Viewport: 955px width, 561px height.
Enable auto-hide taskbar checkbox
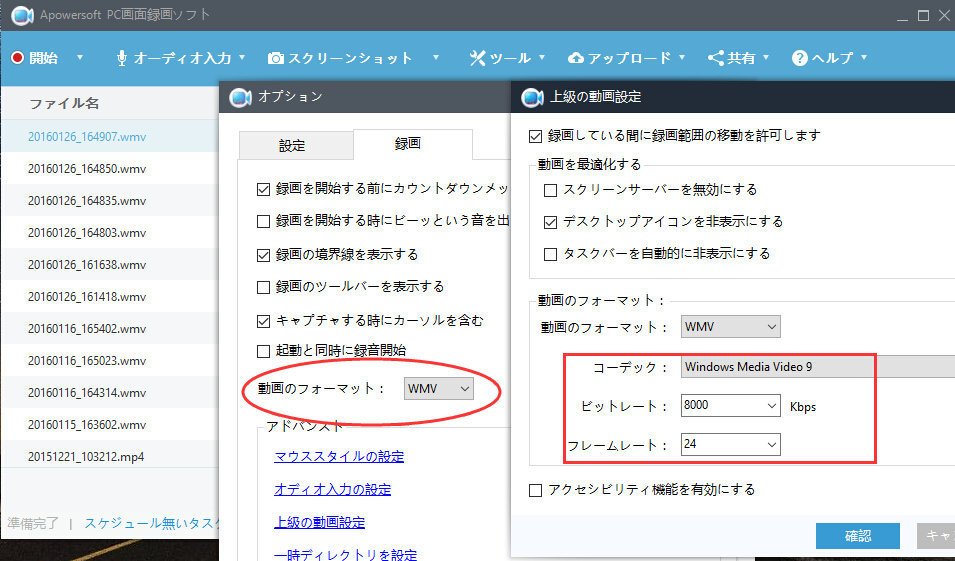(550, 254)
